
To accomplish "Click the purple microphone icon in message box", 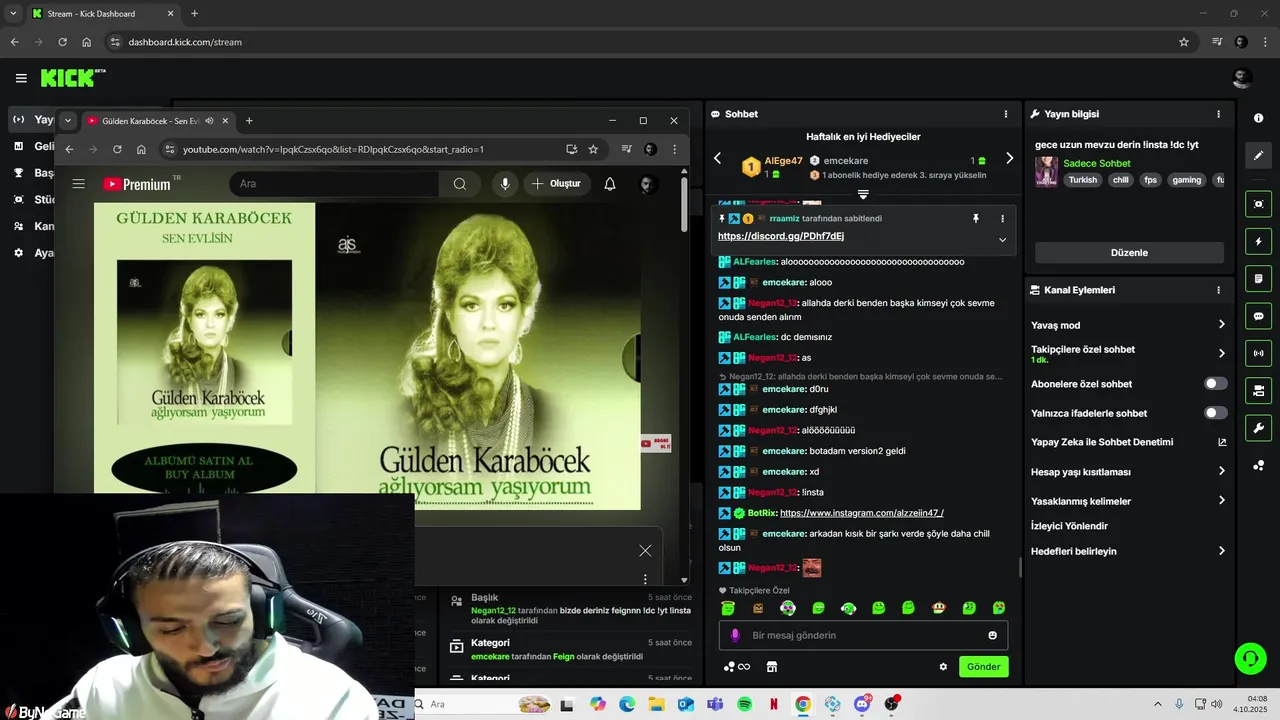I will coord(735,635).
